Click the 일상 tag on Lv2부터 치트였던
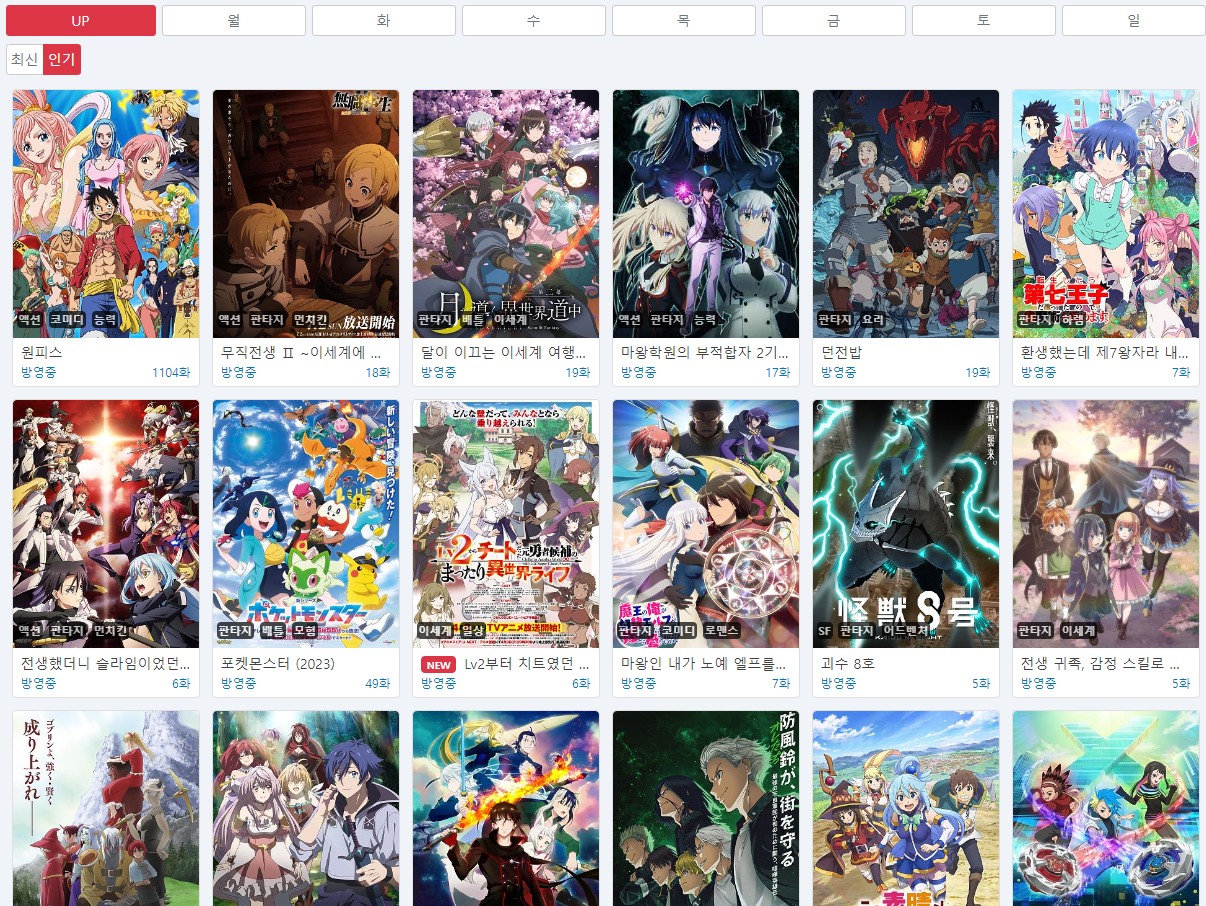 473,630
